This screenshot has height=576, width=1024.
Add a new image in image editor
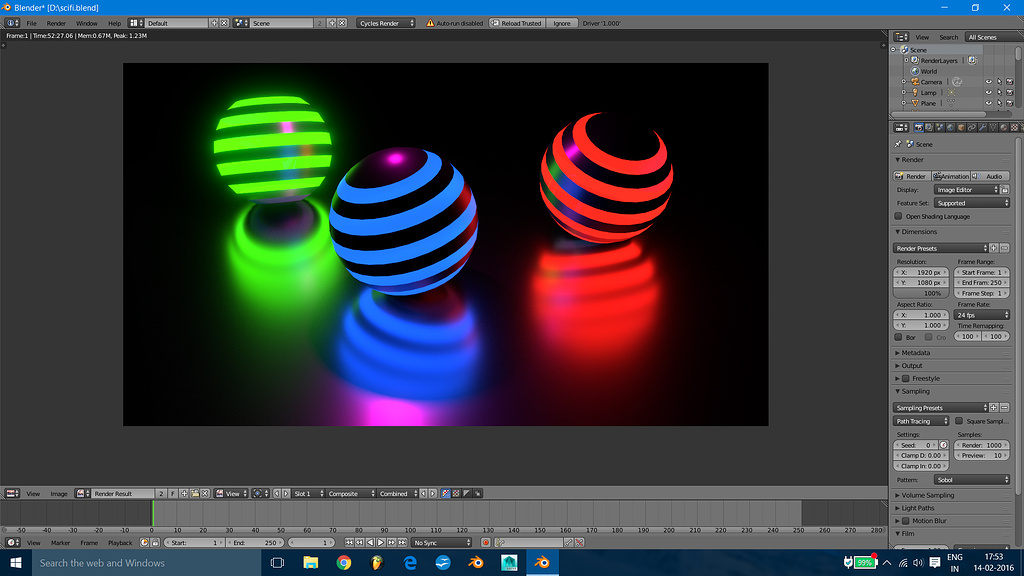click(184, 494)
